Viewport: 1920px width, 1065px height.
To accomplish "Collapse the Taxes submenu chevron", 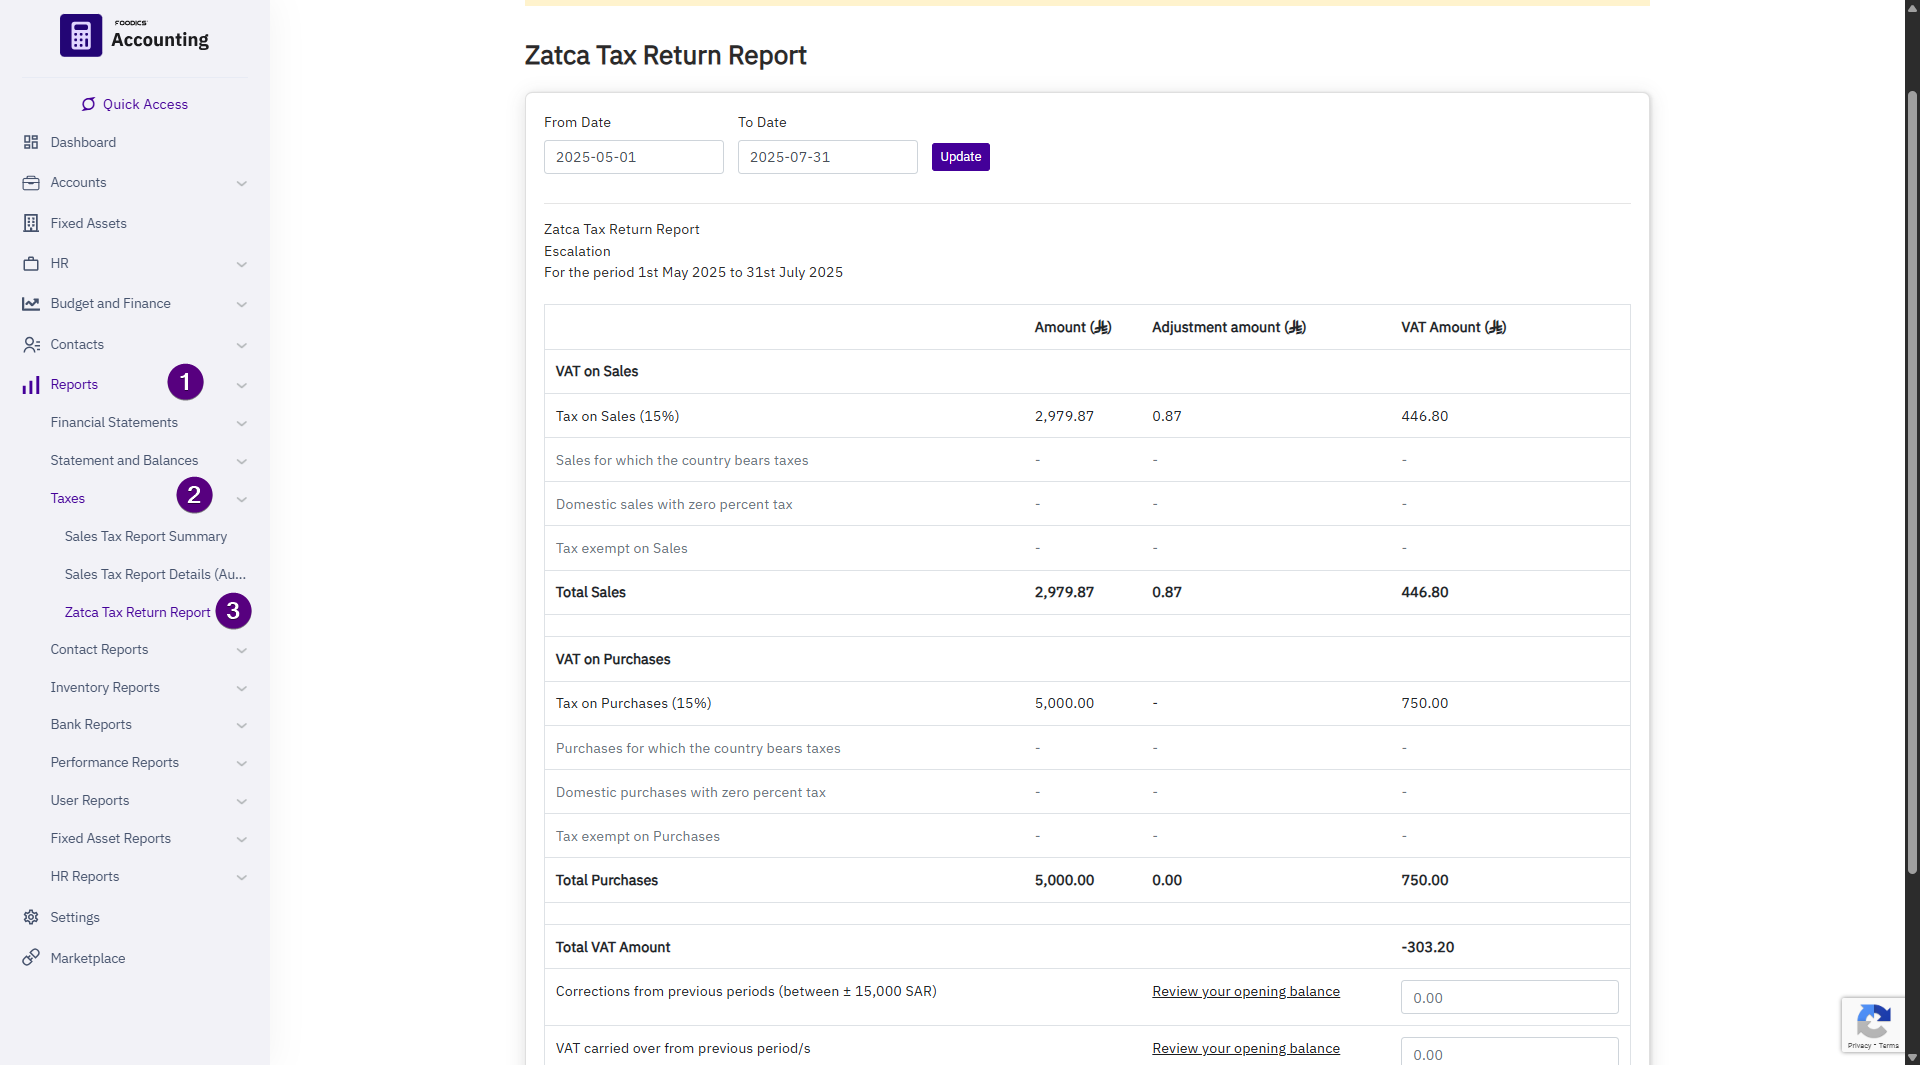I will click(x=241, y=499).
